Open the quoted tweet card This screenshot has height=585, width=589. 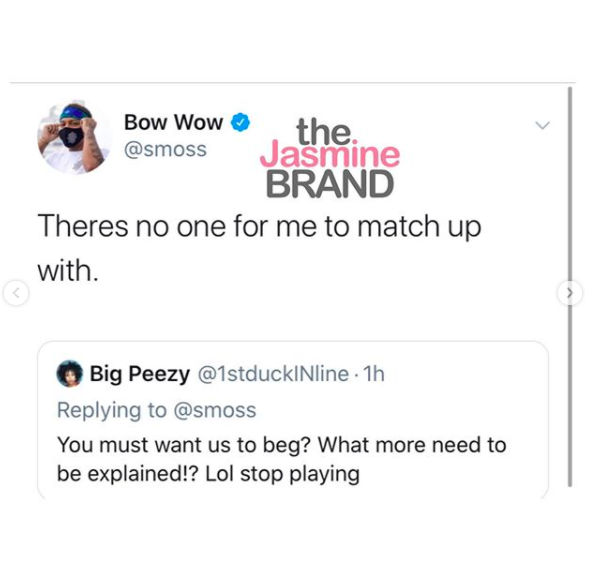tap(293, 420)
